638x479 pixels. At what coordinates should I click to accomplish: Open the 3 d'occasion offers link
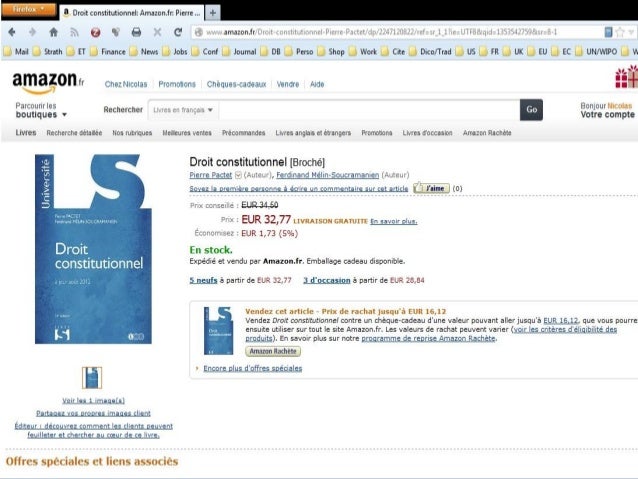tap(327, 280)
